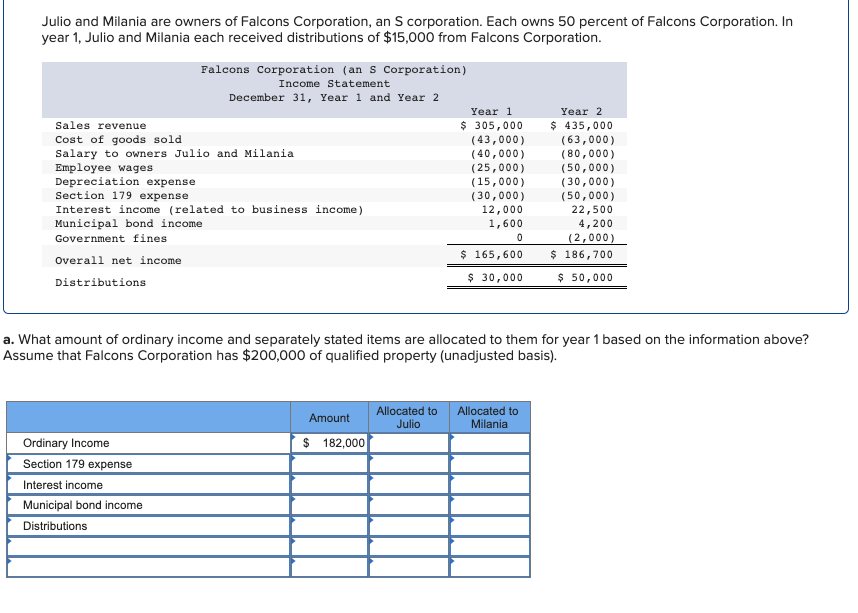Select the Section 179 expense label cell
The width and height of the screenshot is (858, 613).
[x=148, y=464]
